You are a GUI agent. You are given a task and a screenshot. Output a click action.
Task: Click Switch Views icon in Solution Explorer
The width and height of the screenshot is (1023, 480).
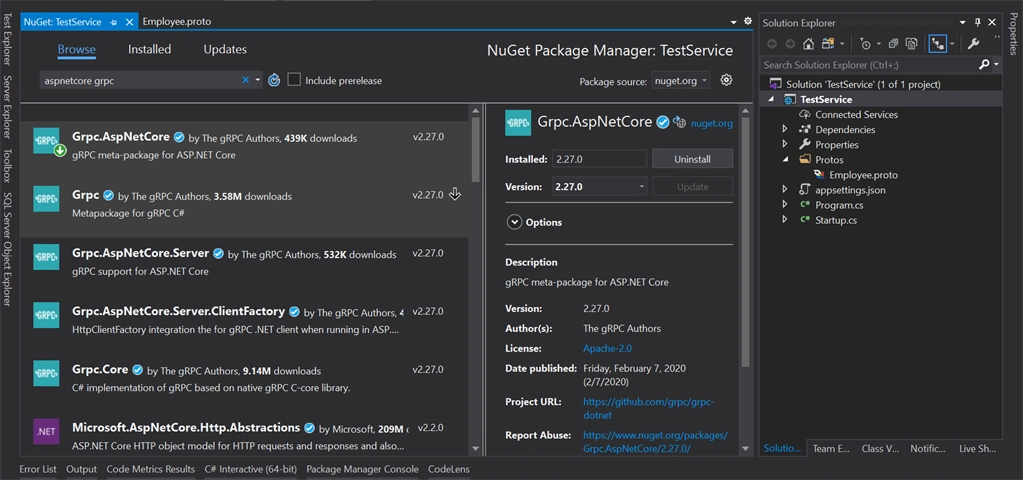828,44
